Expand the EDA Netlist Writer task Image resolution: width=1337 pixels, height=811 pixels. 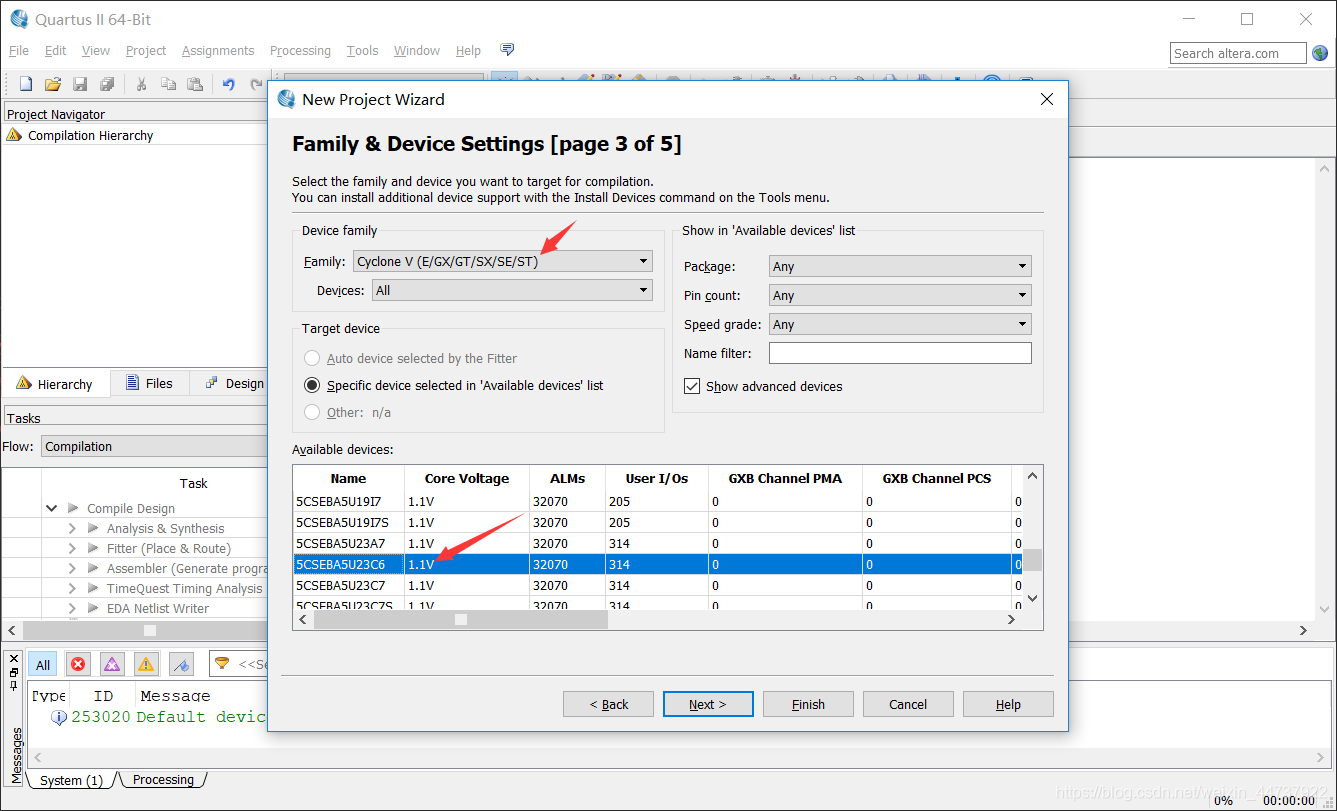72,608
